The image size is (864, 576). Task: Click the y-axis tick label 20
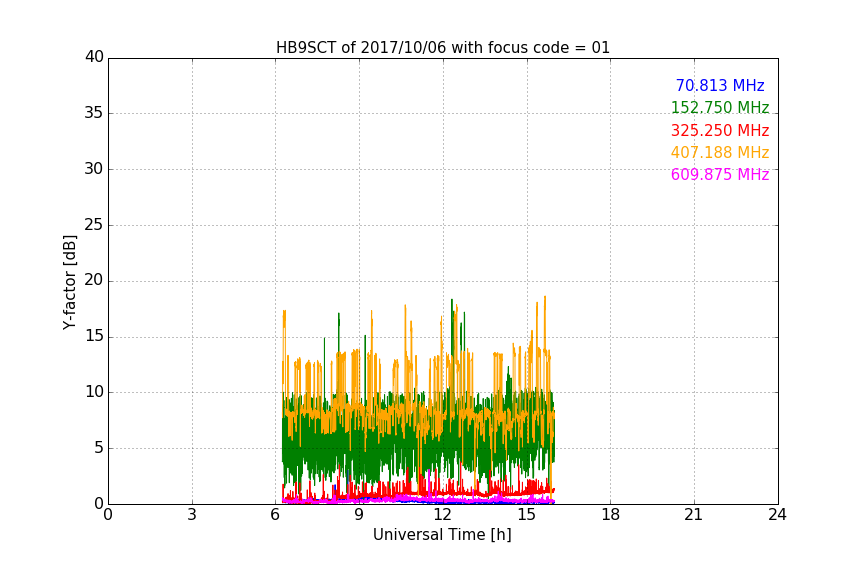94,281
